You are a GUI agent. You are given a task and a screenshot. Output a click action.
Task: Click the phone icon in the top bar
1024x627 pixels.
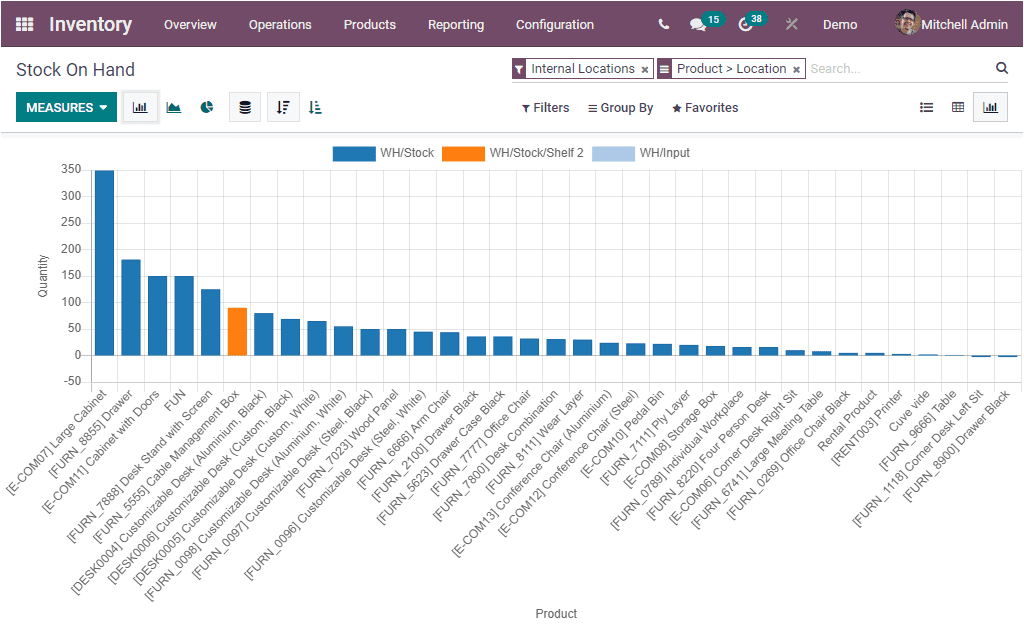[x=663, y=24]
